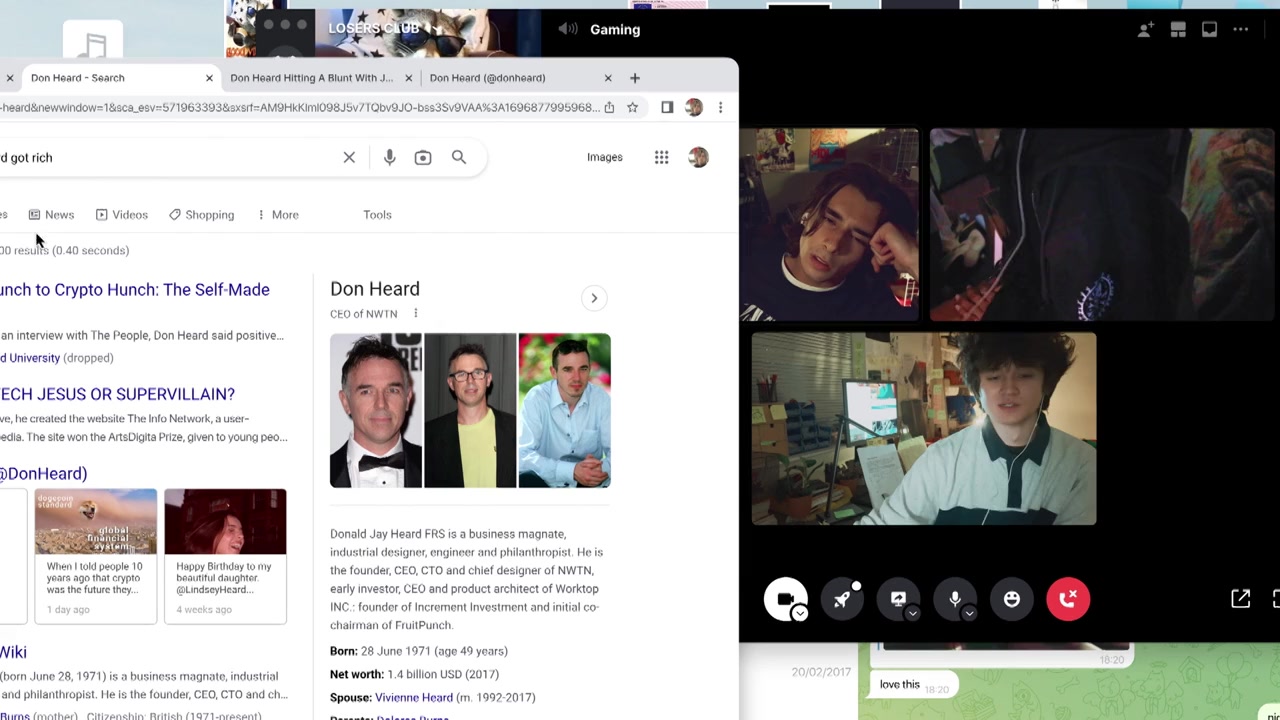Open the Images link near apps grid

point(605,157)
